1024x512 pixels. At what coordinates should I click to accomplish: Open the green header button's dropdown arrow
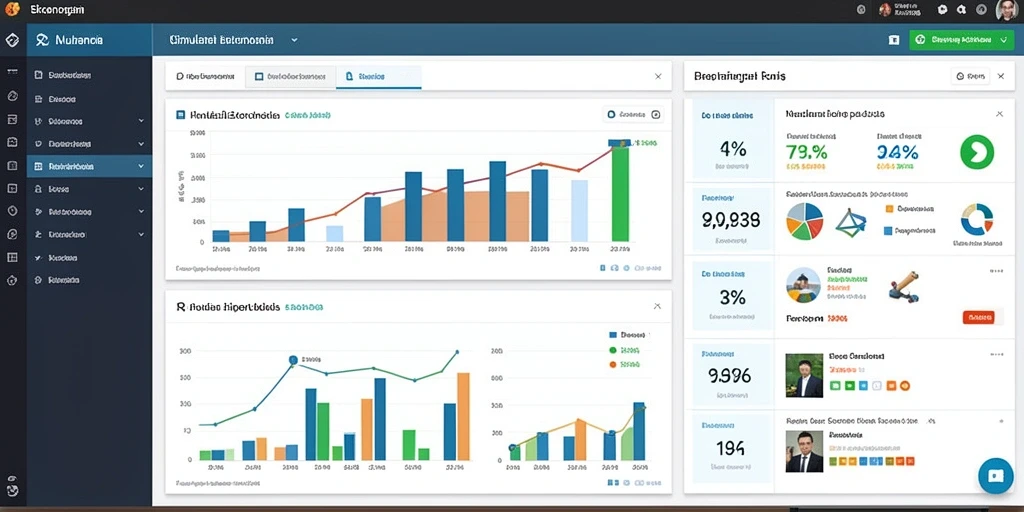[1003, 40]
